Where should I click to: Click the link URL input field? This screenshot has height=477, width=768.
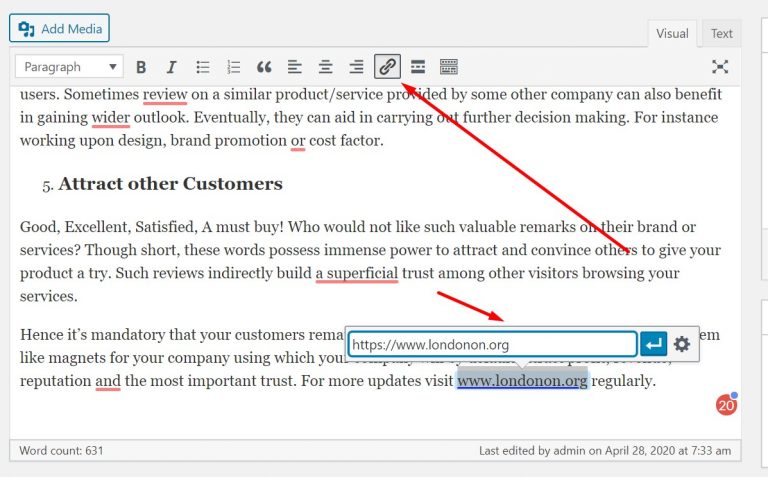[x=492, y=344]
